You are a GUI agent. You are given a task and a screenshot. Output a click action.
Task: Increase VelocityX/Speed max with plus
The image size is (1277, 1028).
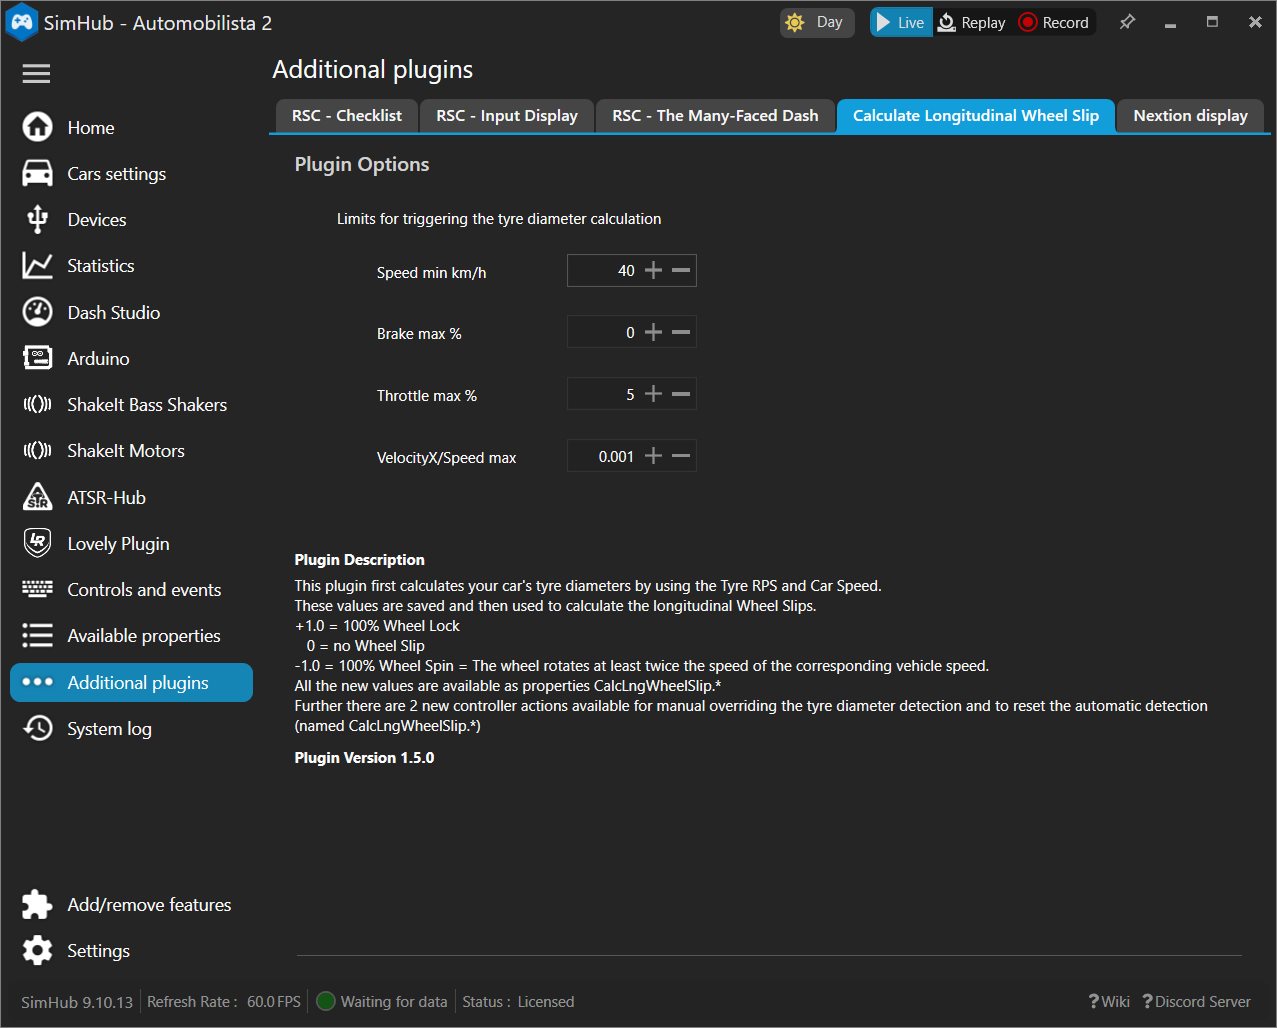pyautogui.click(x=653, y=456)
